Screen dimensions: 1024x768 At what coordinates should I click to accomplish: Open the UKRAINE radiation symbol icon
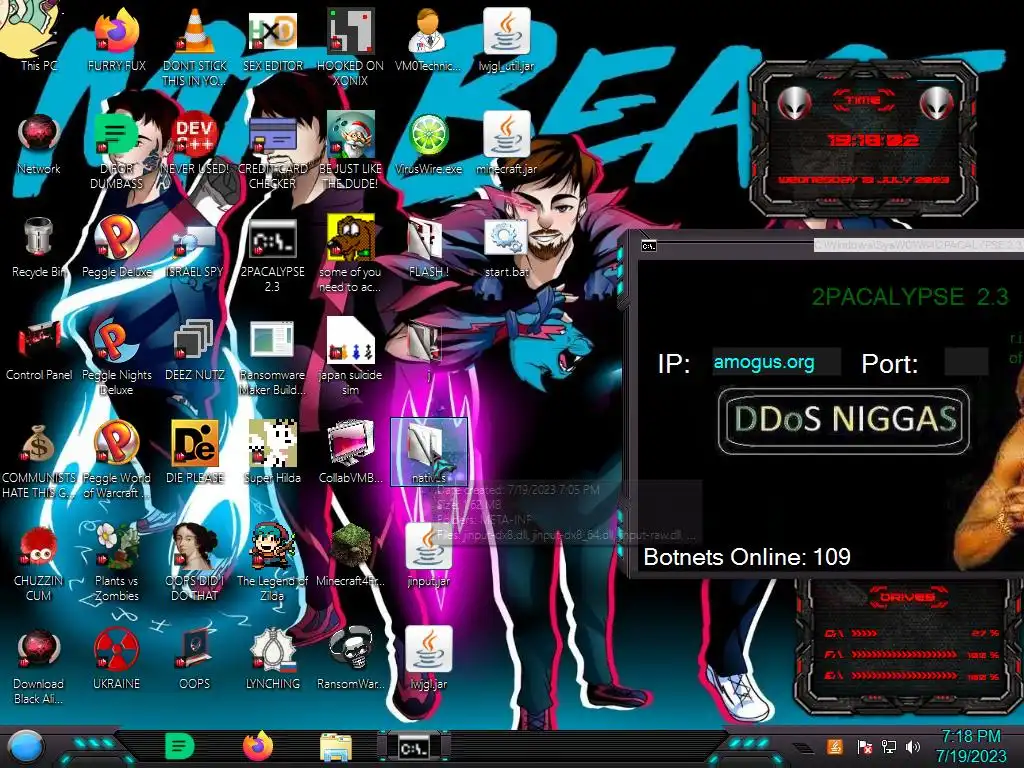pyautogui.click(x=117, y=658)
